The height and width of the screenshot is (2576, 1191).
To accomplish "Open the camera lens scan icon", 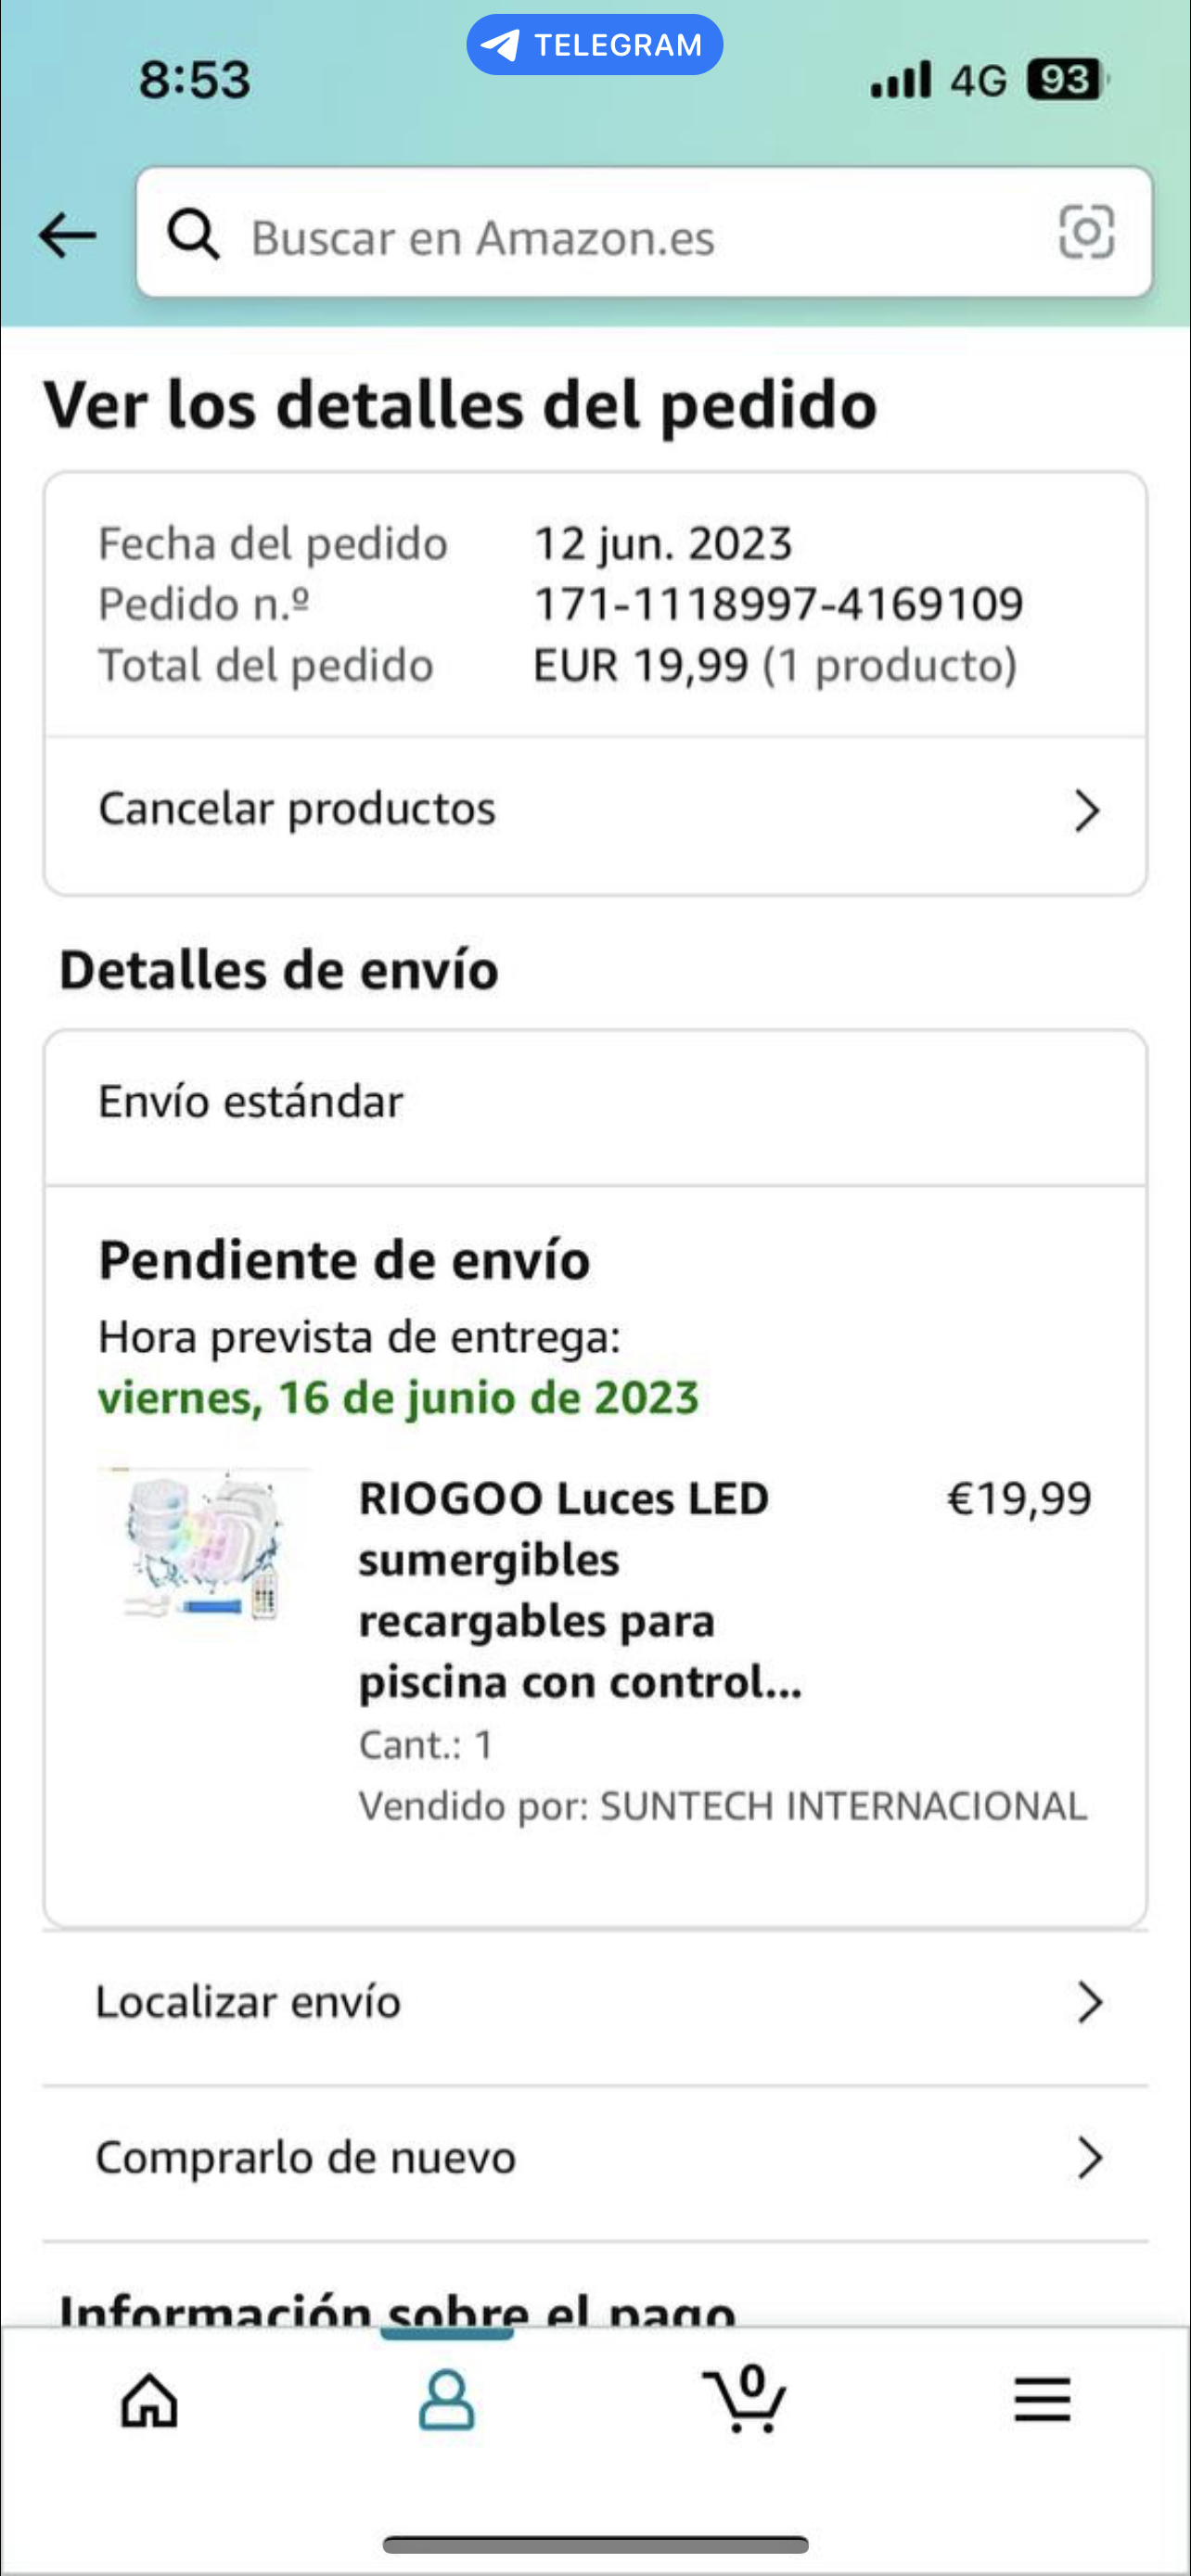I will click(x=1086, y=232).
